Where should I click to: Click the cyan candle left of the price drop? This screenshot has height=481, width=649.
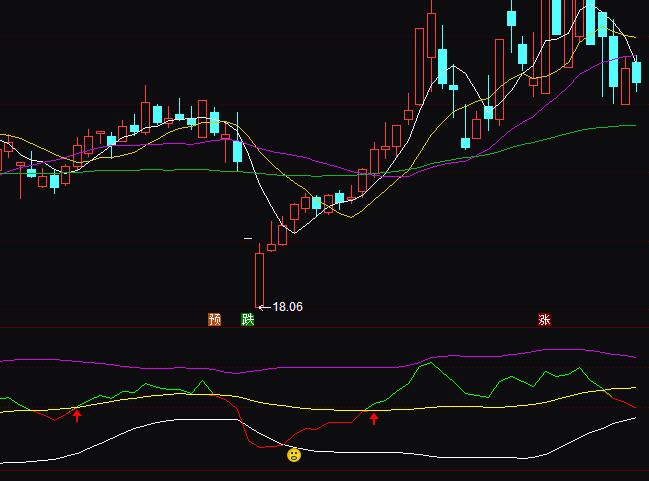coord(237,152)
